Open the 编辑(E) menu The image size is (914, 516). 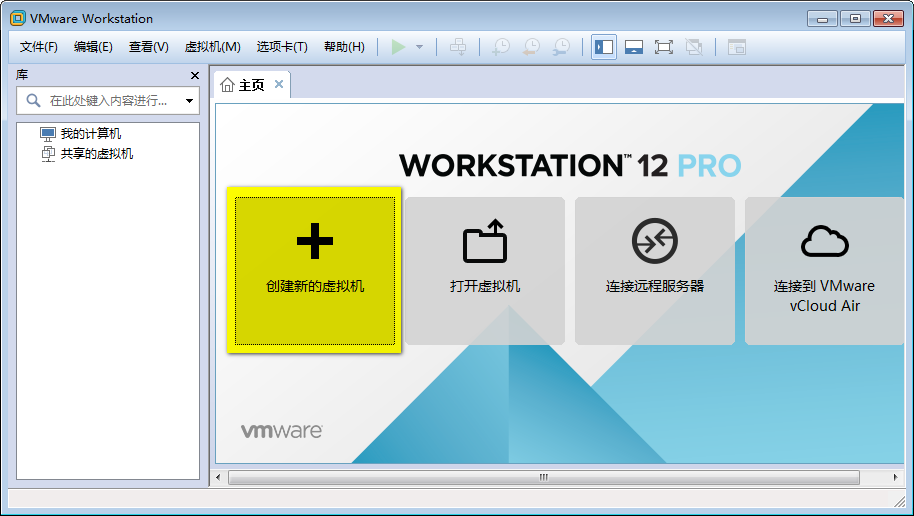coord(93,47)
